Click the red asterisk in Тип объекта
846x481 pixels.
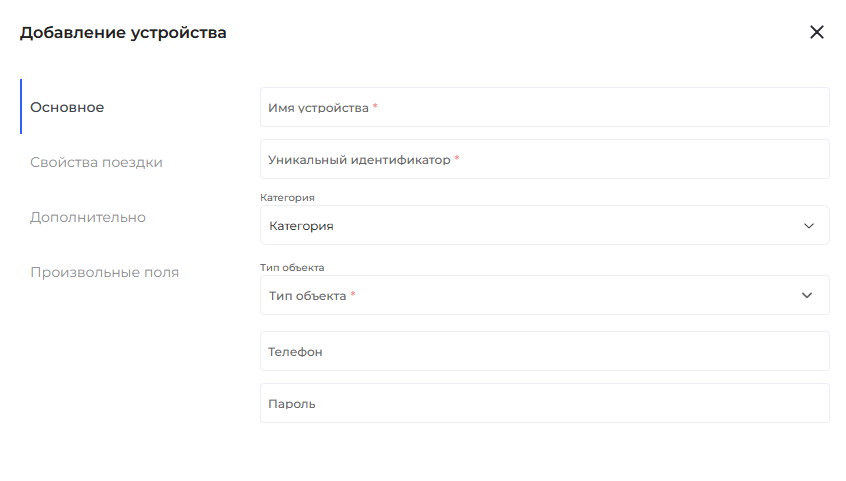[x=353, y=296]
